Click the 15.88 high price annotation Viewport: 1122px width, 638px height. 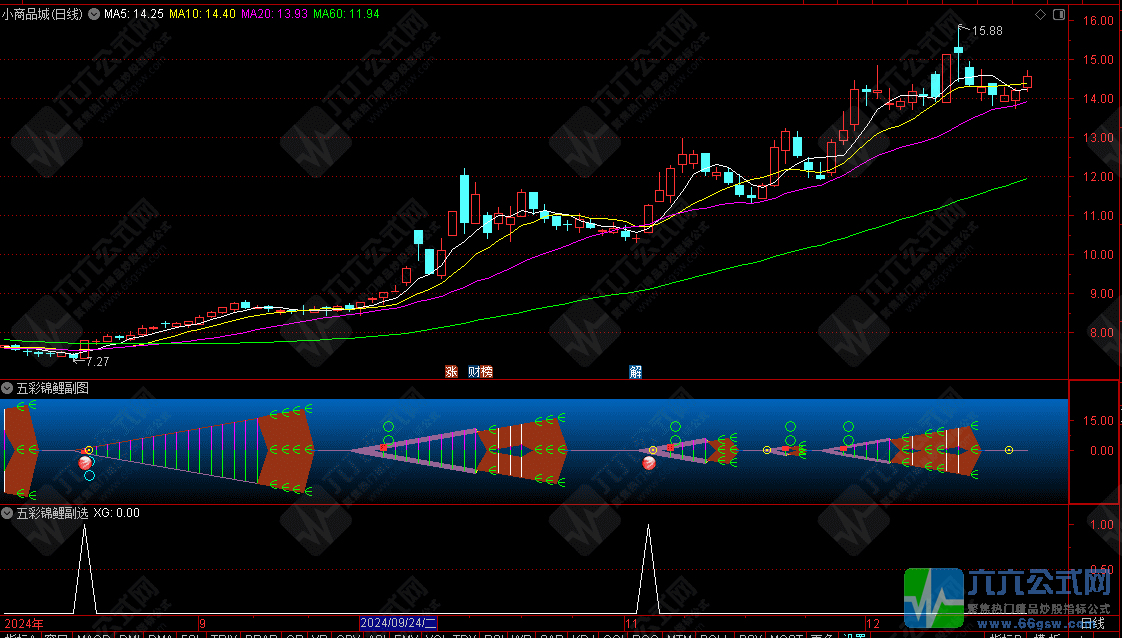pos(988,31)
